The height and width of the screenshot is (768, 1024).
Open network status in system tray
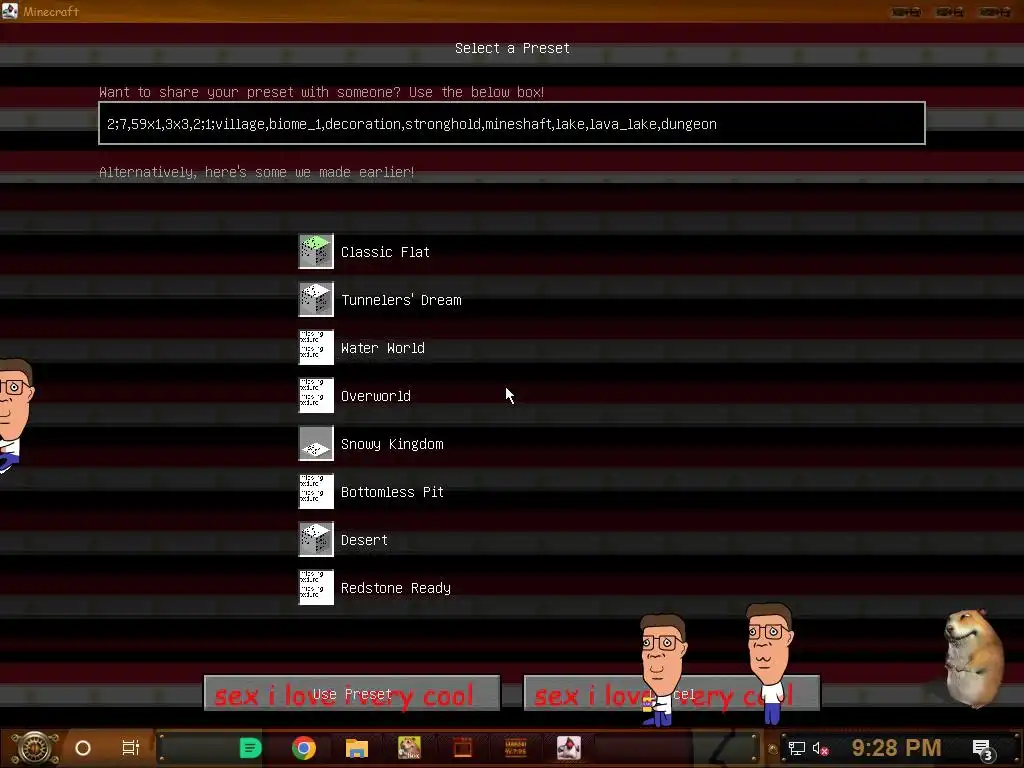pyautogui.click(x=796, y=748)
